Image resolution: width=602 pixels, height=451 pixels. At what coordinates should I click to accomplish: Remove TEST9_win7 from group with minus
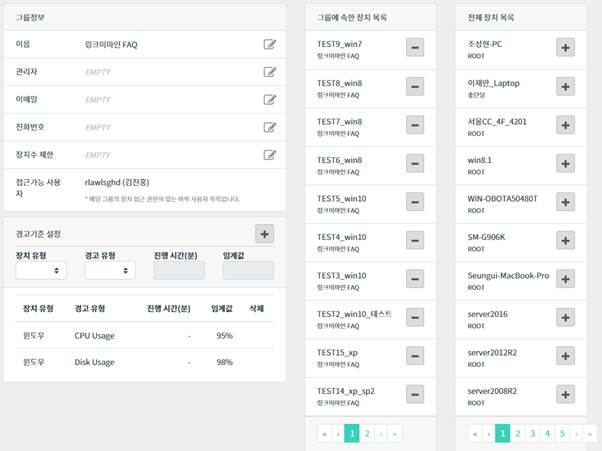pyautogui.click(x=415, y=48)
